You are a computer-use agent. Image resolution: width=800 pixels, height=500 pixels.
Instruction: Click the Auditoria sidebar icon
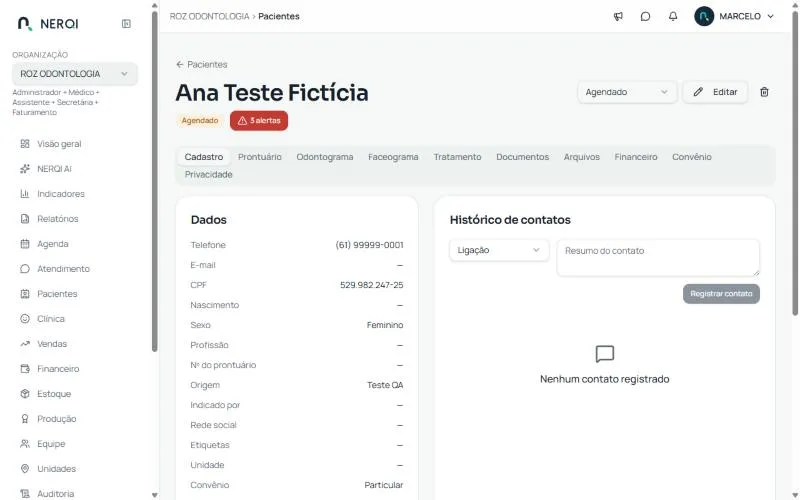(24, 494)
